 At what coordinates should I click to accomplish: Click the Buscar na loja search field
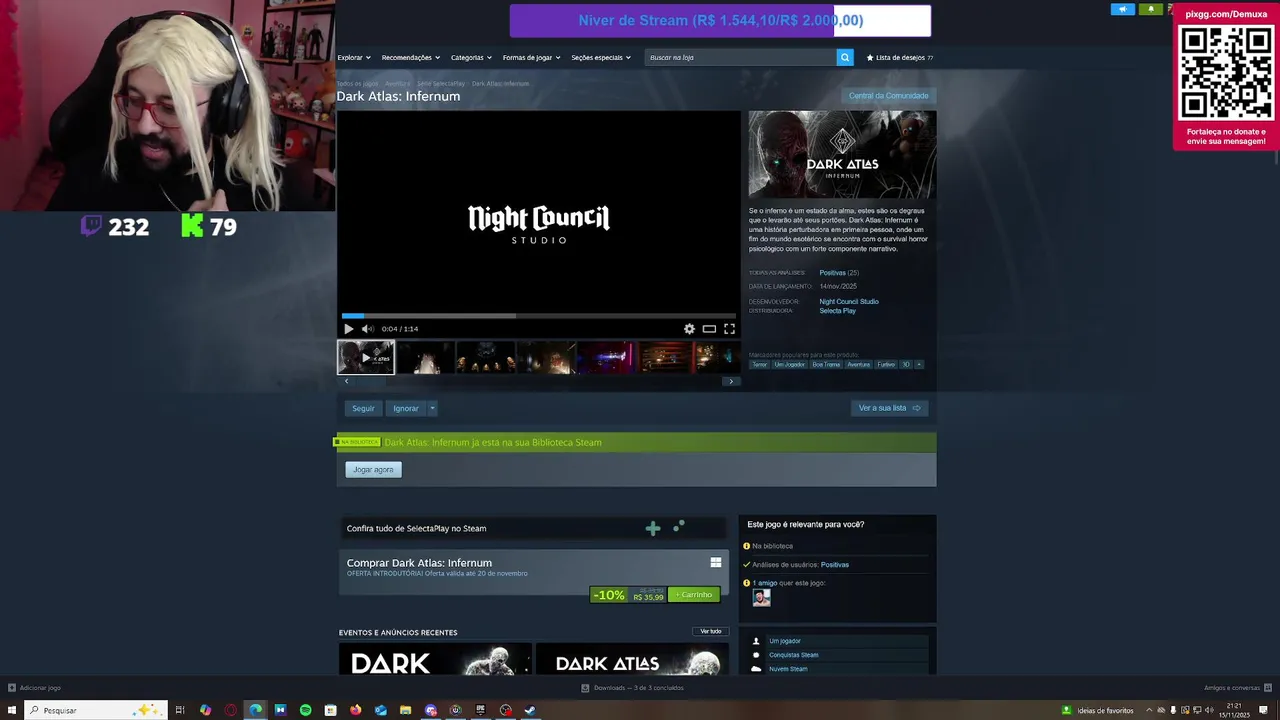[741, 58]
